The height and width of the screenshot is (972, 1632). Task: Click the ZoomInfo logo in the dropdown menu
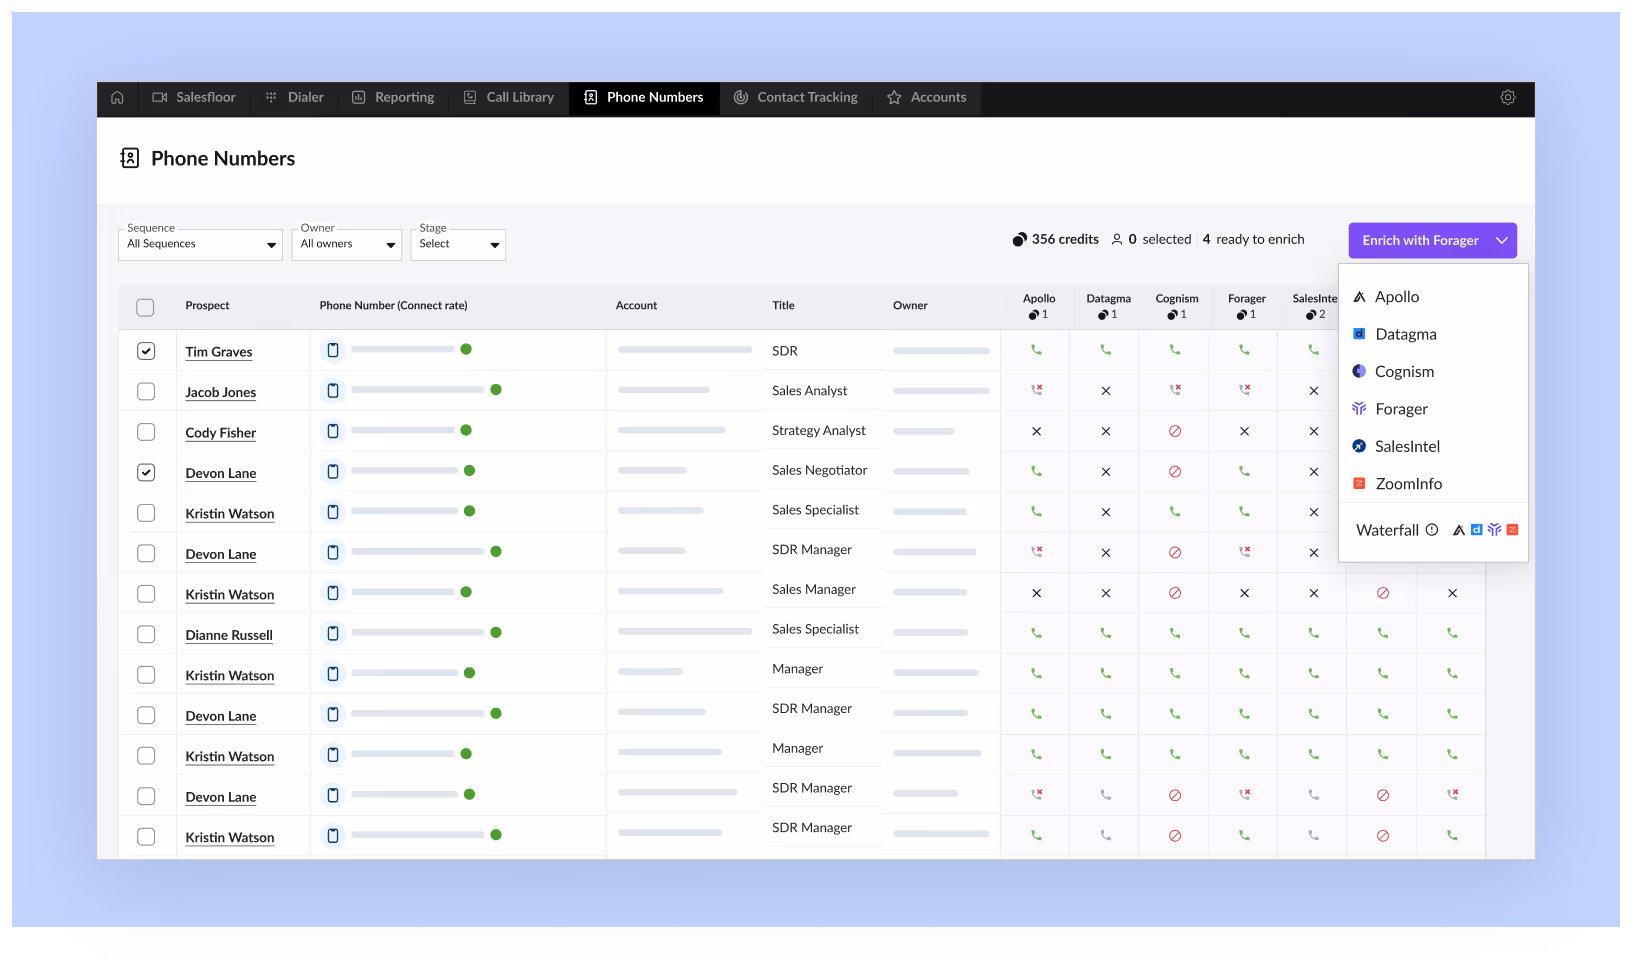pyautogui.click(x=1359, y=484)
